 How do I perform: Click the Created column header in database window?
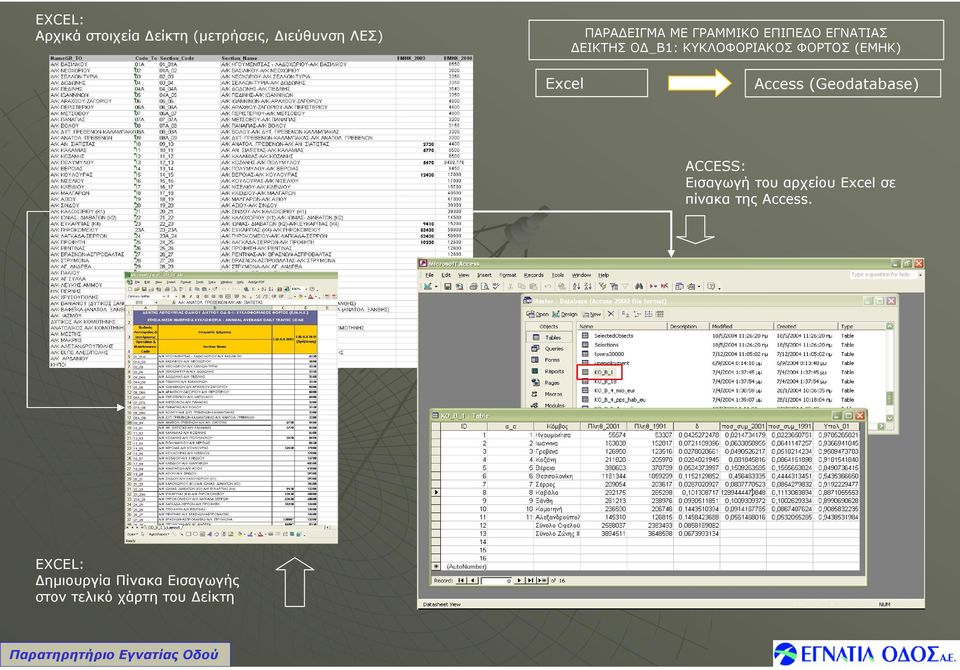(x=804, y=326)
